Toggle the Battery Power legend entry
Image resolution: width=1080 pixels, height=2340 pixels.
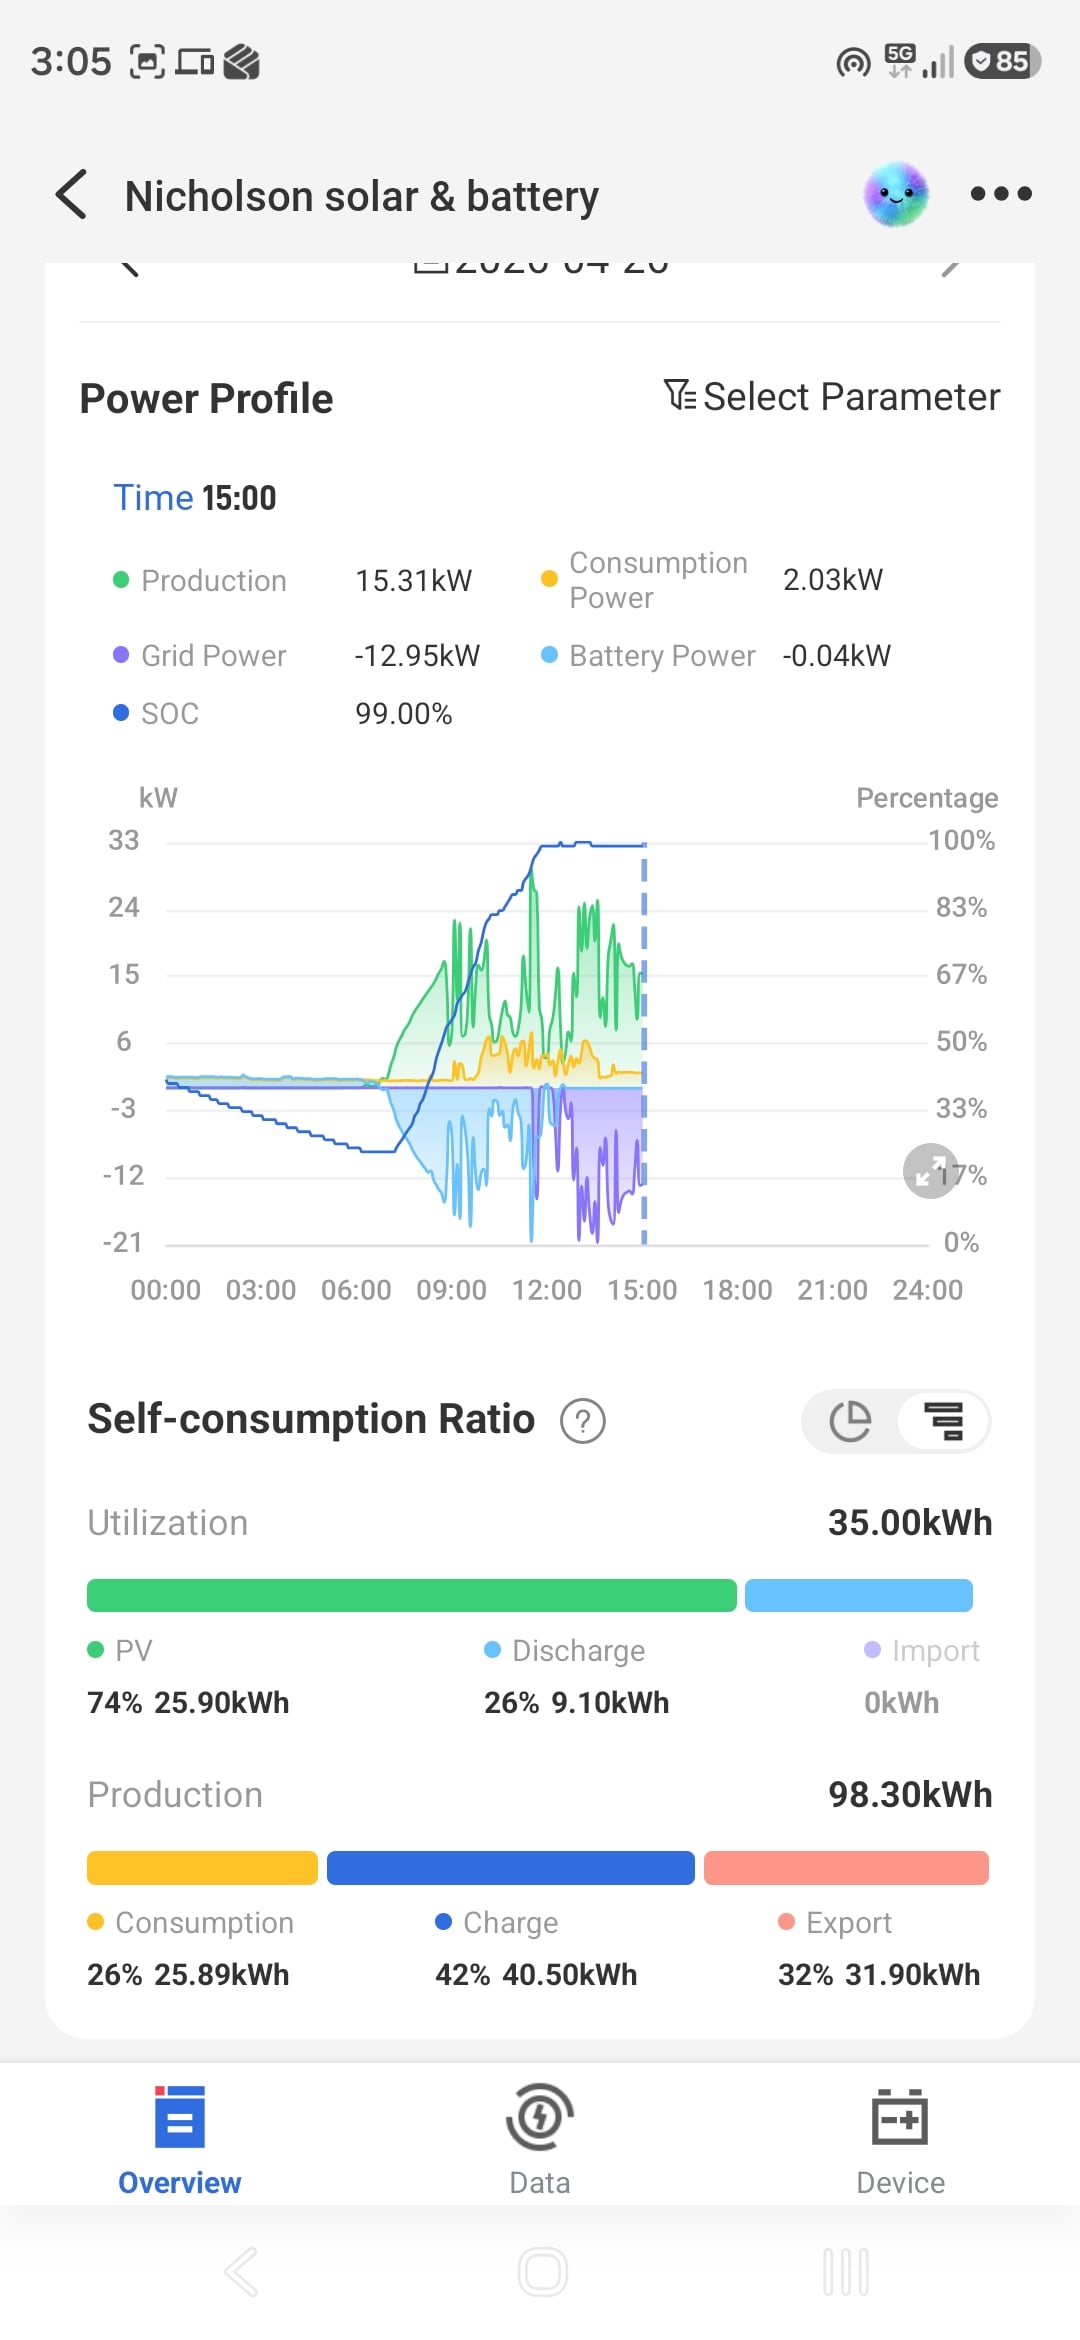click(x=648, y=656)
